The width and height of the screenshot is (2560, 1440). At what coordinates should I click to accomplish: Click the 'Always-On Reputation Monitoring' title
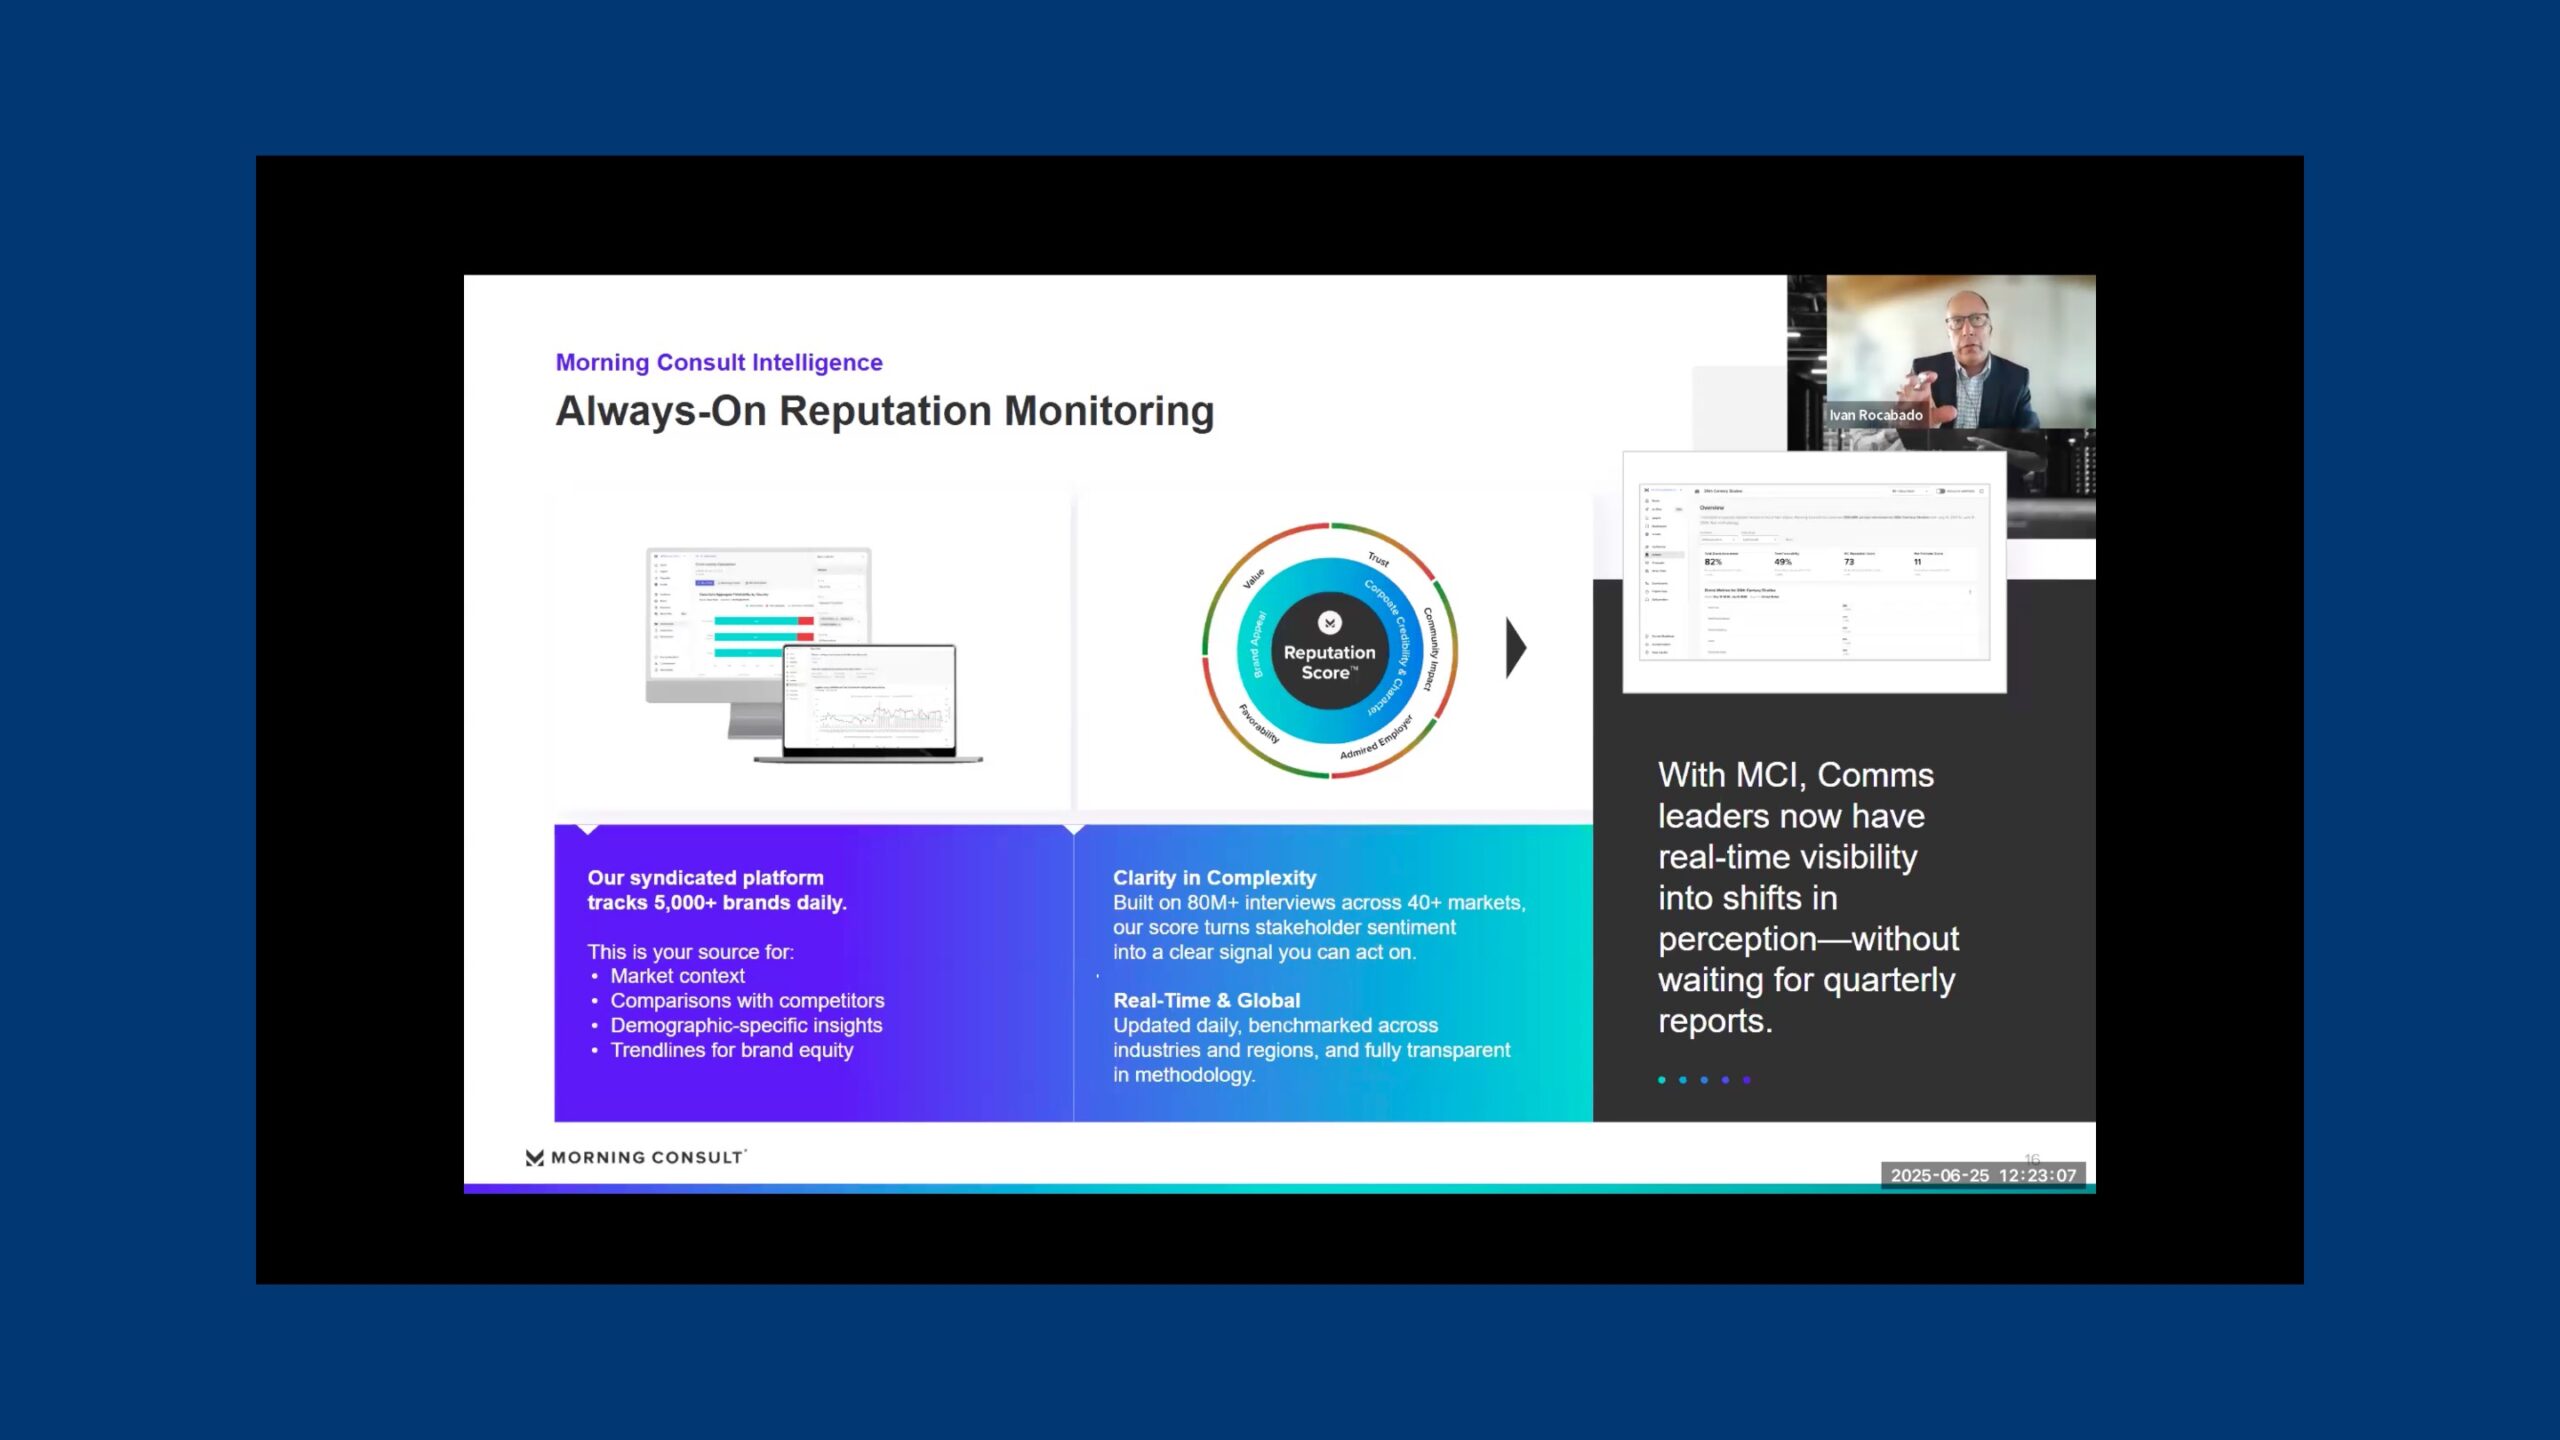(884, 411)
